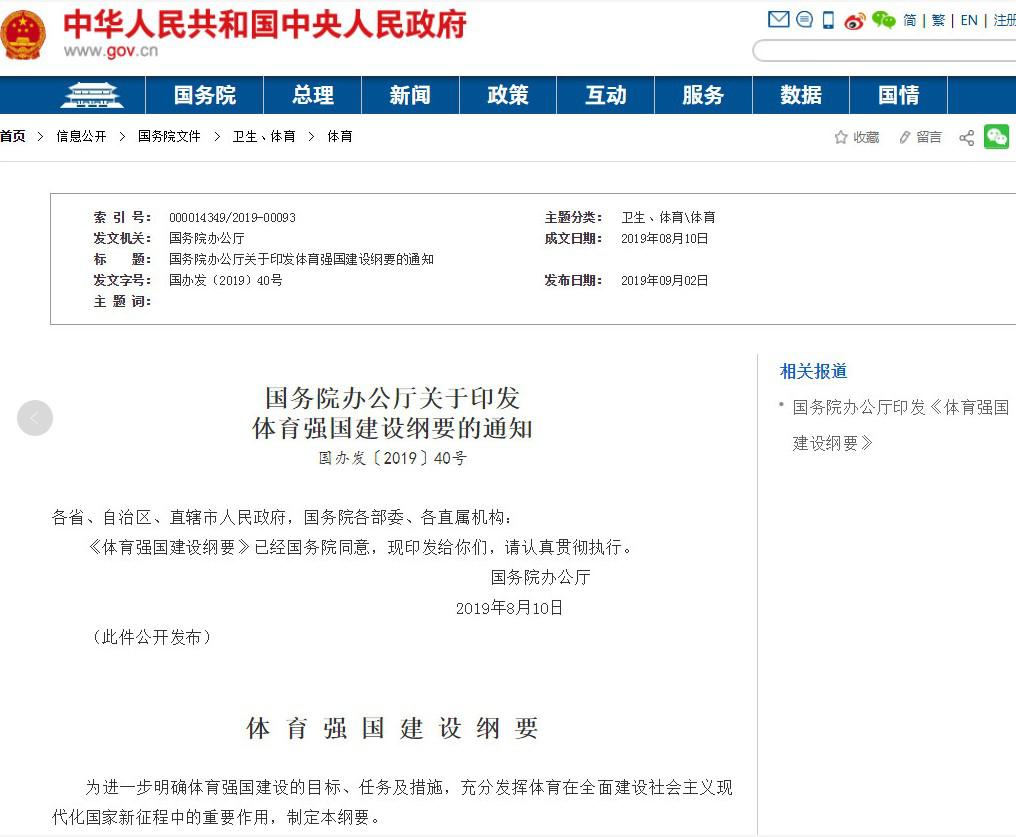Viewport: 1016px width, 837px height.
Task: Go to 首页 breadcrumb
Action: (12, 136)
